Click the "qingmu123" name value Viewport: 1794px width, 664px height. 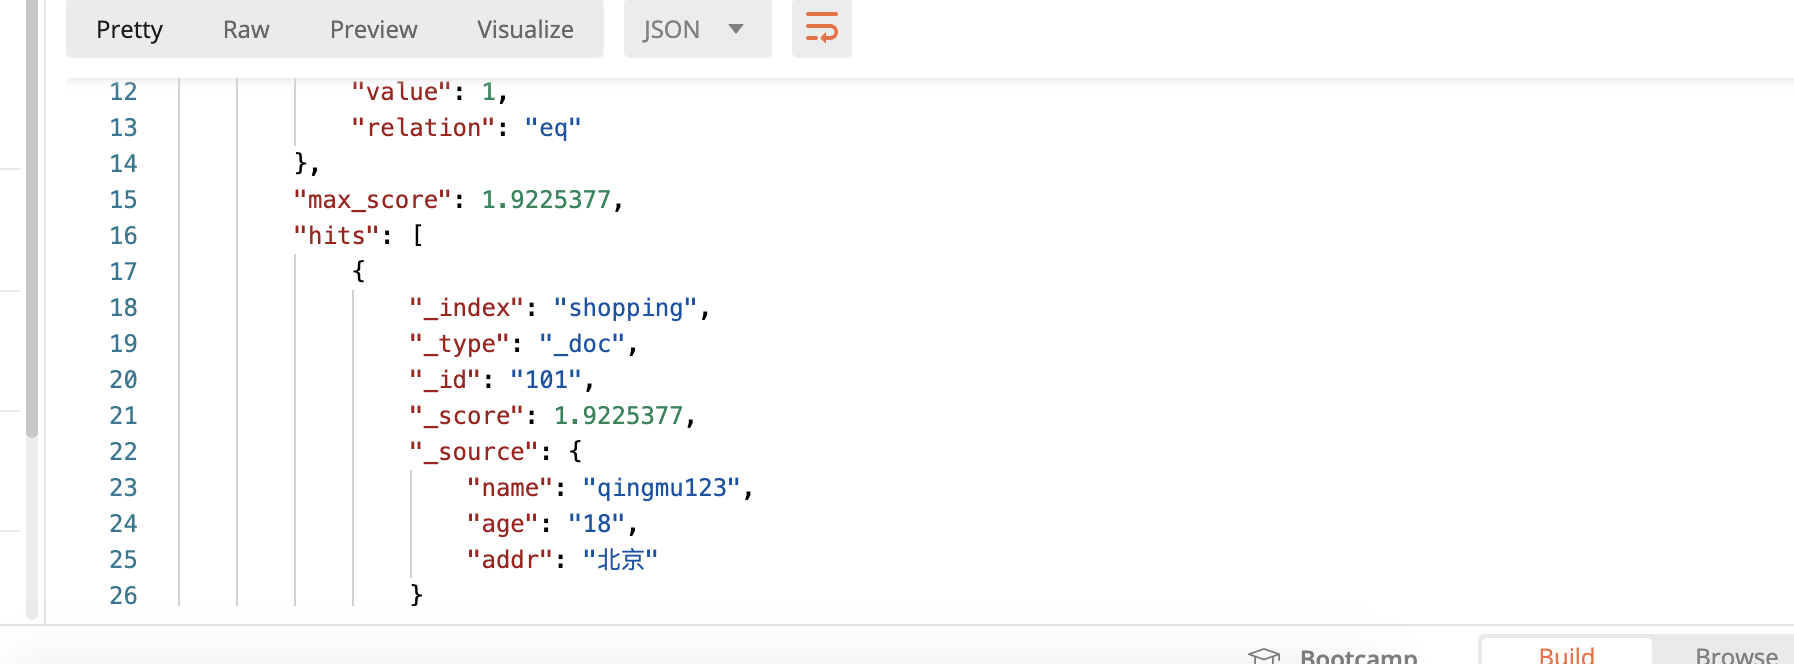click(661, 488)
